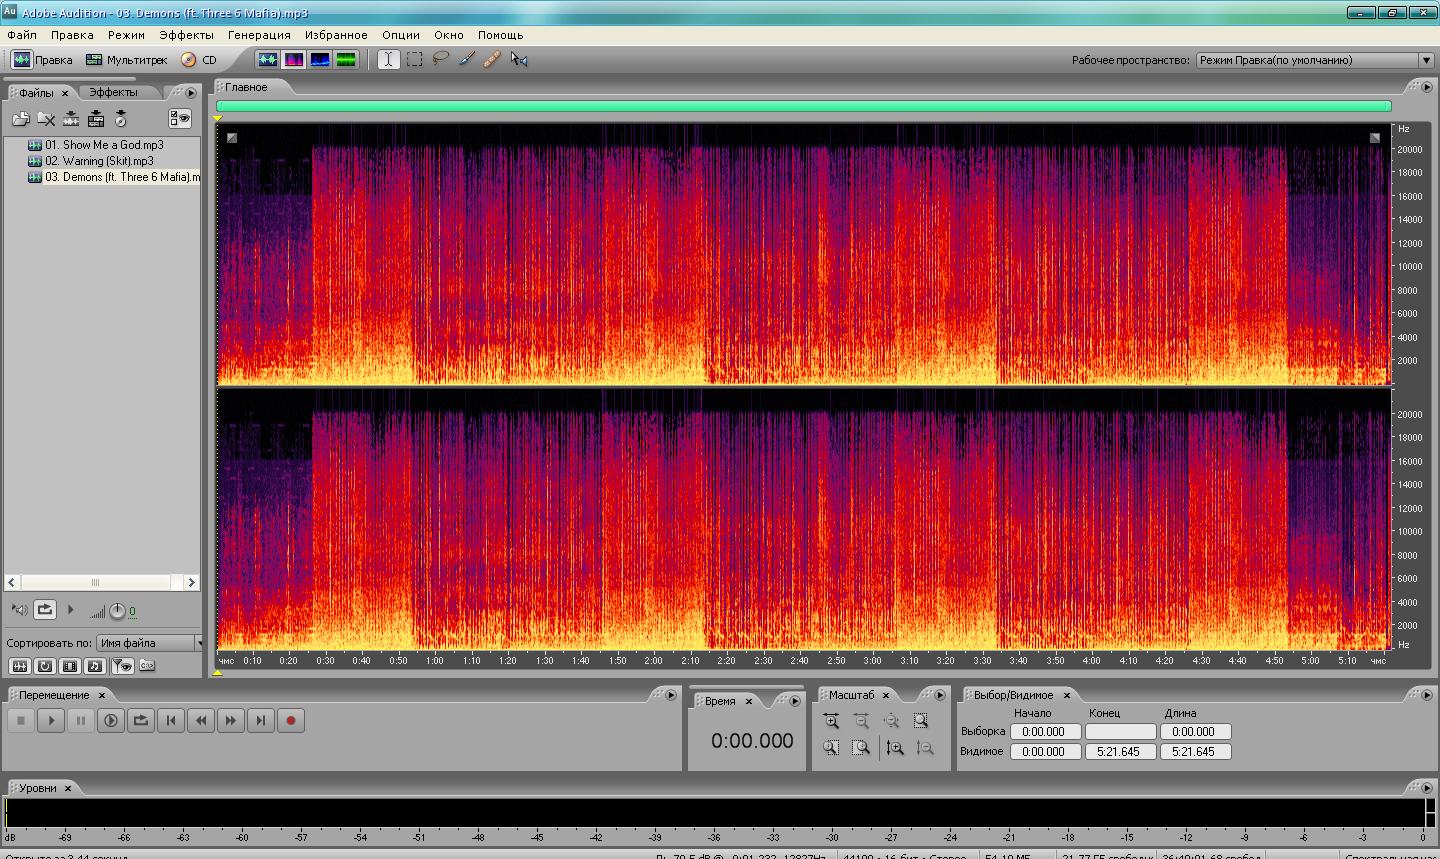Open Сортировать по dropdown Имя файла

(x=150, y=643)
